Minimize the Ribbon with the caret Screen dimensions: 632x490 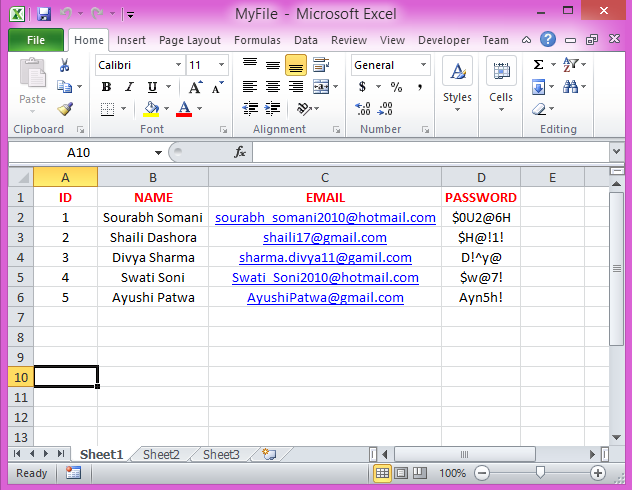tap(526, 40)
